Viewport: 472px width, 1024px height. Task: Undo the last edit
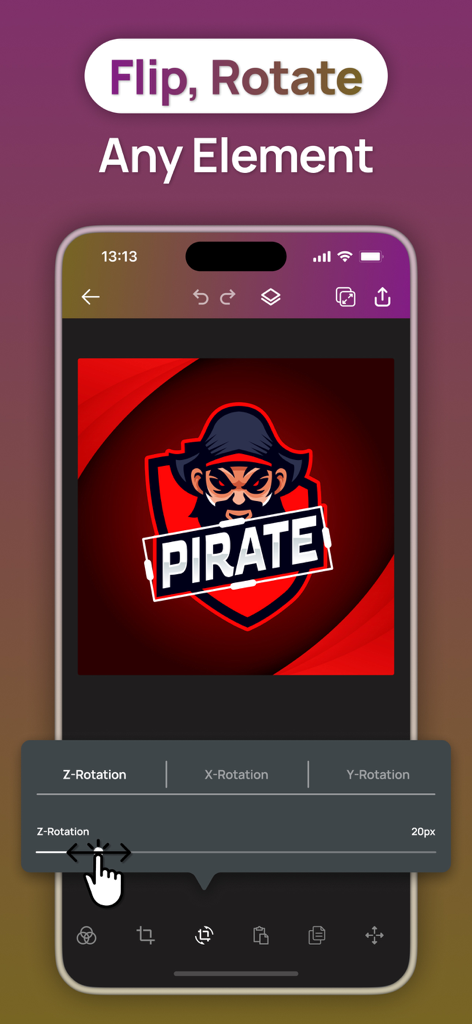click(200, 297)
